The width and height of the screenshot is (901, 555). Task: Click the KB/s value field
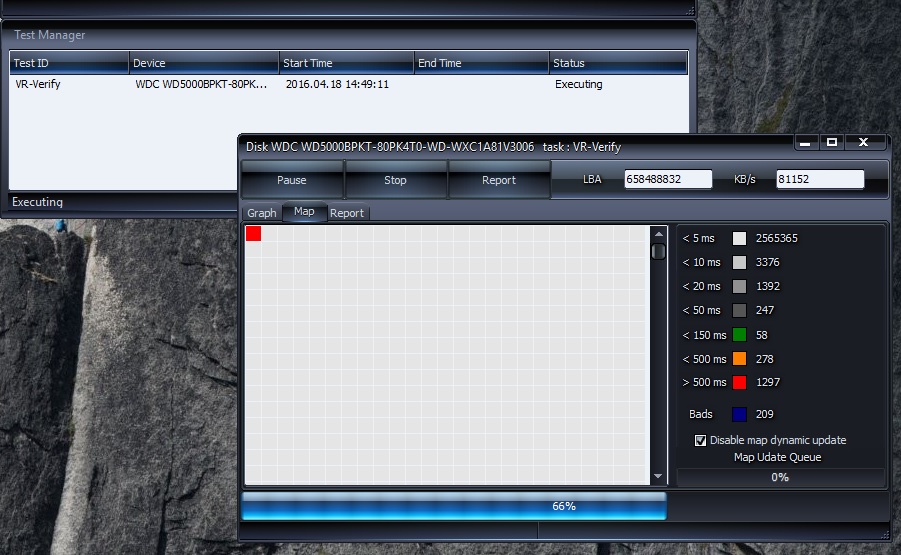click(x=820, y=179)
